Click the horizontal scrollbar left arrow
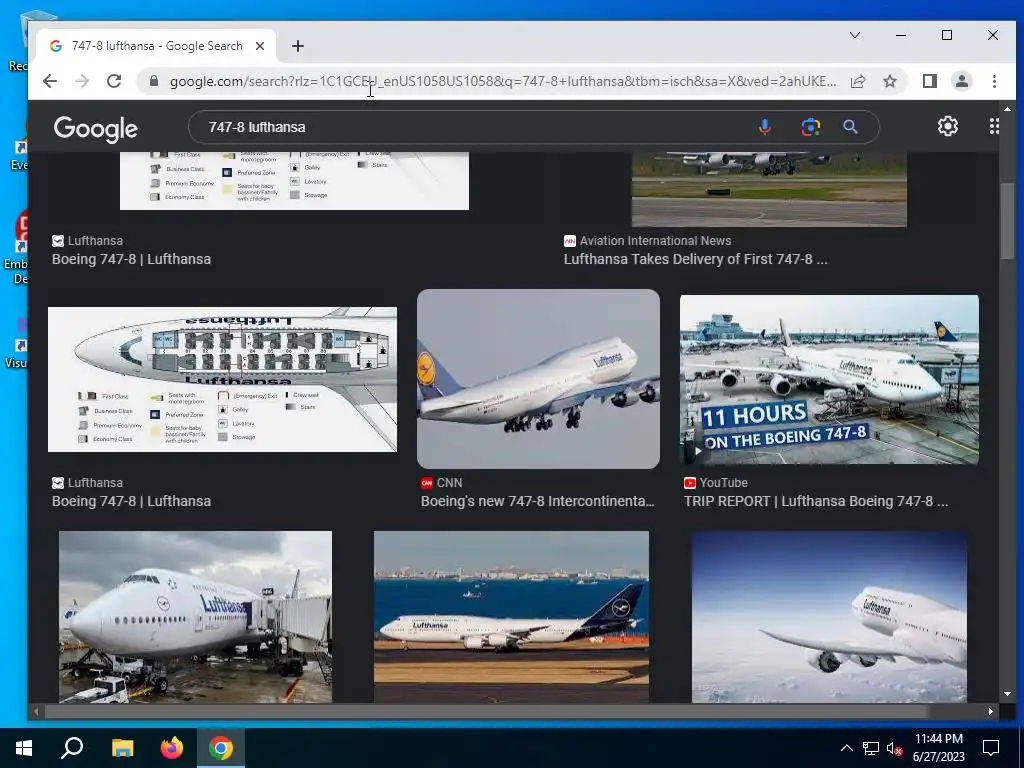 36,711
